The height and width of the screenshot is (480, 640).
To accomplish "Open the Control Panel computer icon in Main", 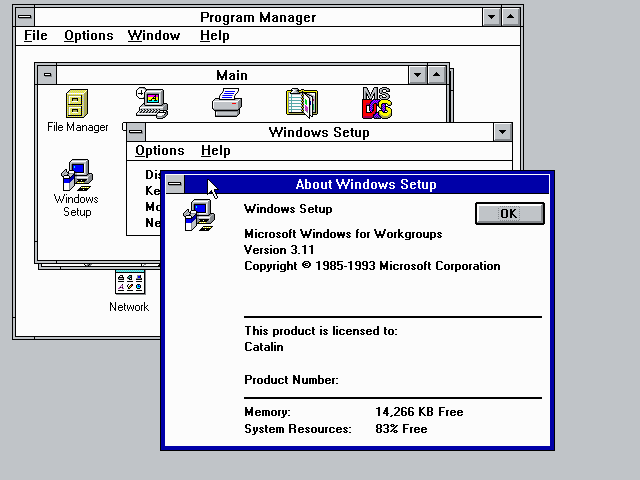I will click(151, 102).
